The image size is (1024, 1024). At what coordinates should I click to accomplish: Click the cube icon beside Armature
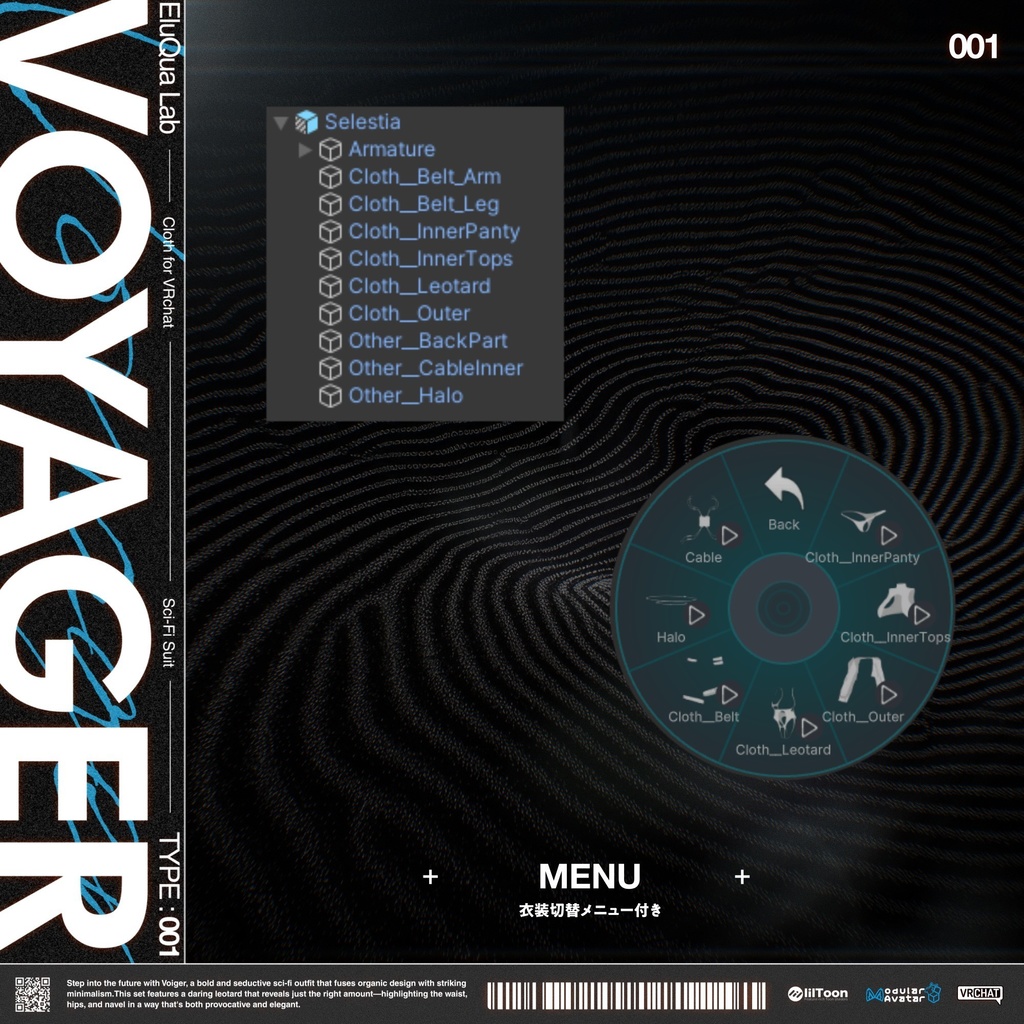coord(331,149)
